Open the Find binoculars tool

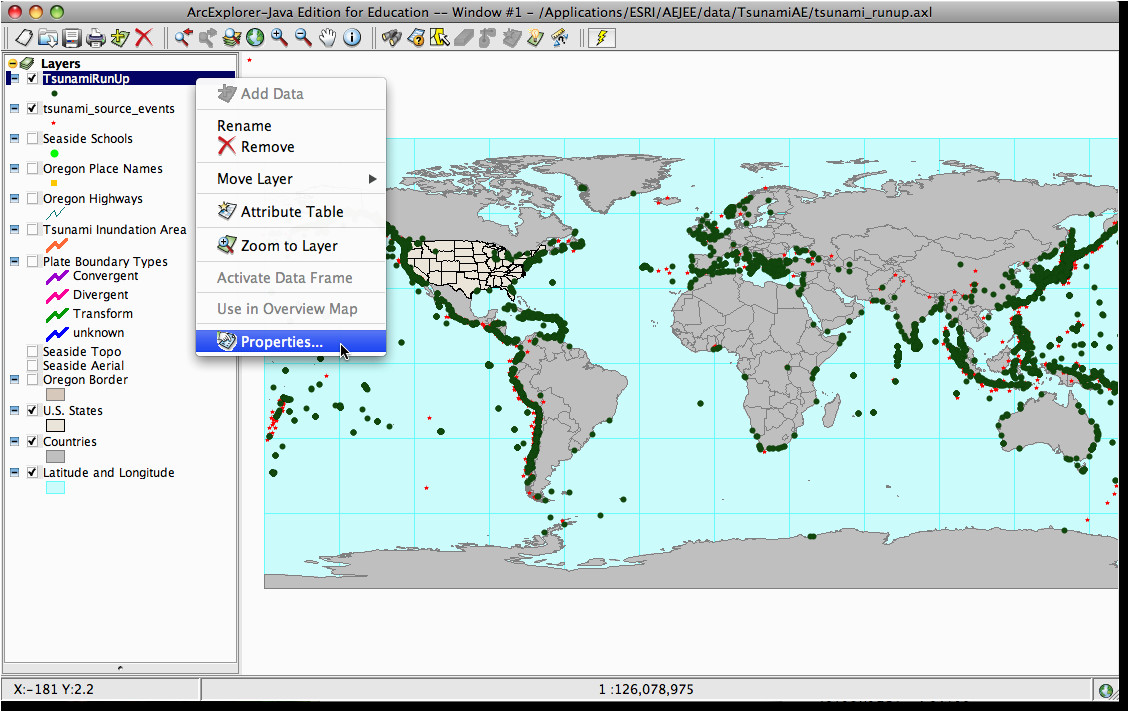[391, 37]
